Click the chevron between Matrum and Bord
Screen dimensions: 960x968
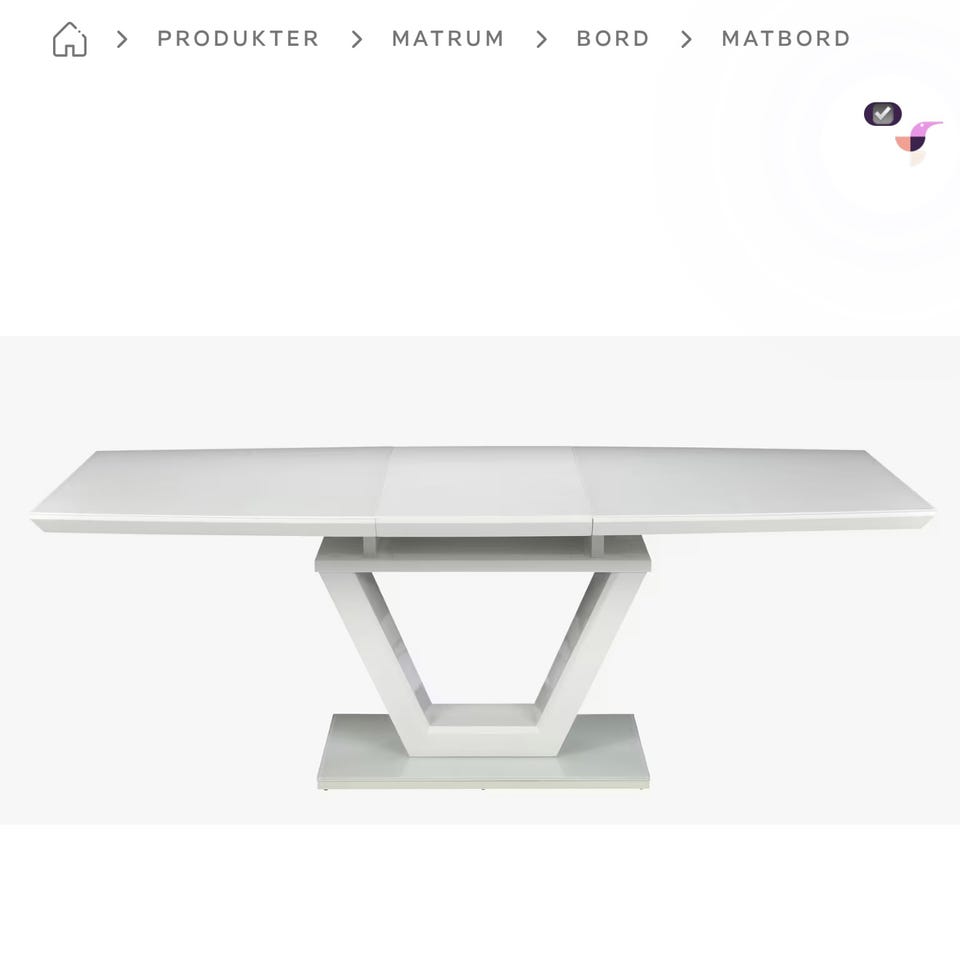(x=541, y=40)
